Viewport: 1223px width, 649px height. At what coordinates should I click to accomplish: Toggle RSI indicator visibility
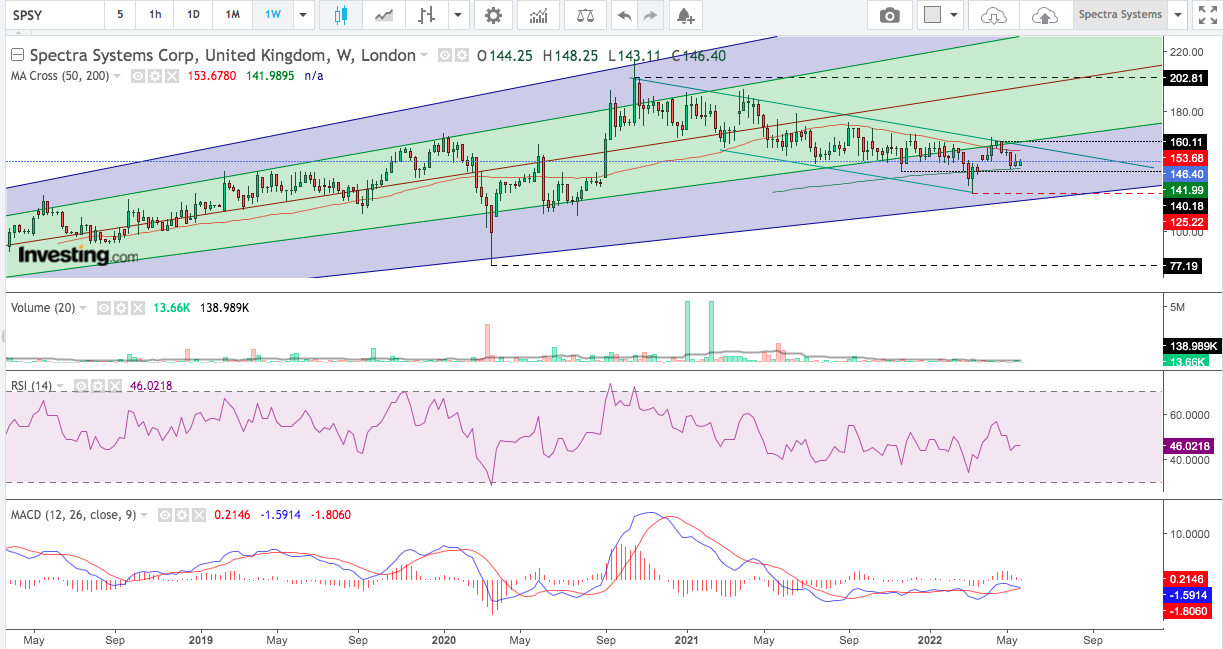(79, 386)
